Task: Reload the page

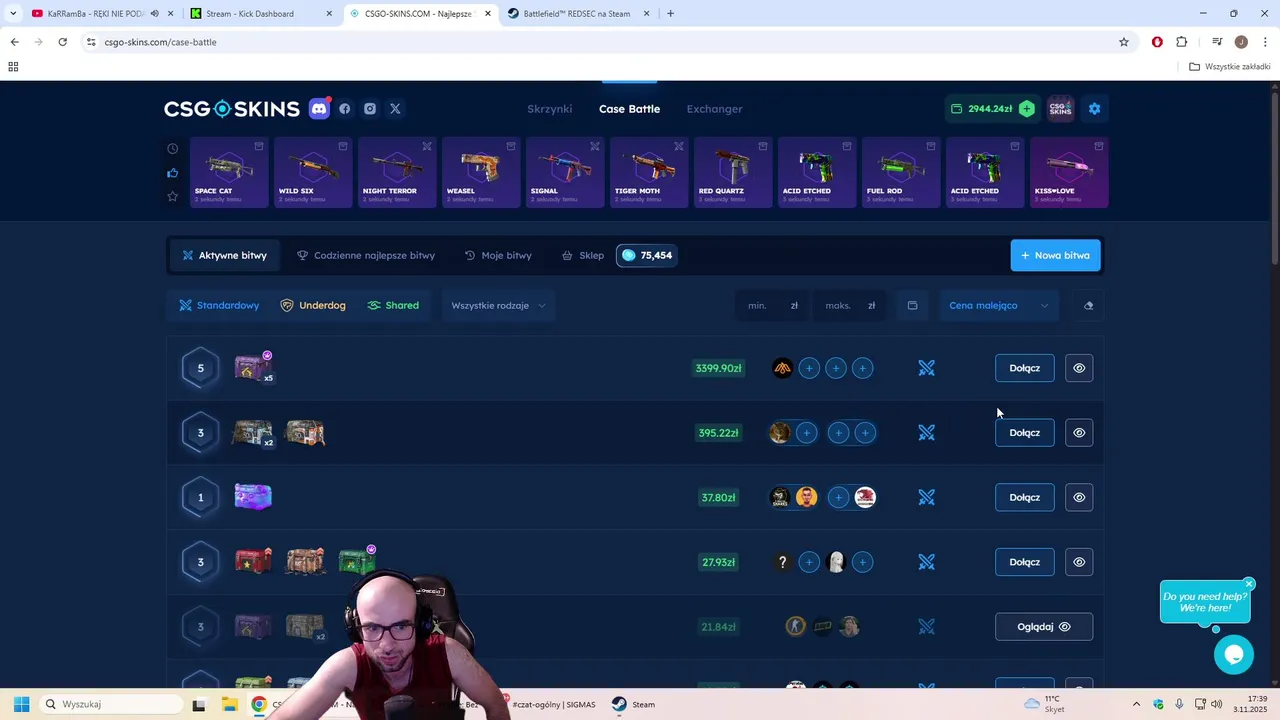Action: [x=62, y=42]
